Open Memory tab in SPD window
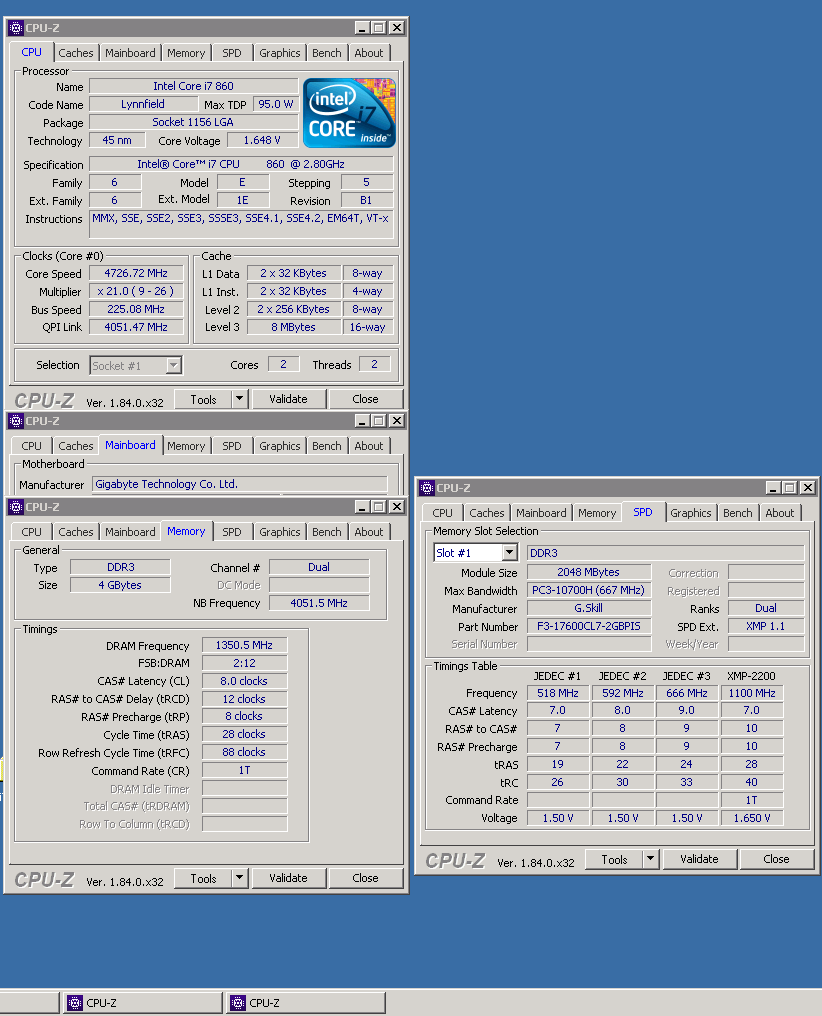This screenshot has width=822, height=1016. pos(597,513)
